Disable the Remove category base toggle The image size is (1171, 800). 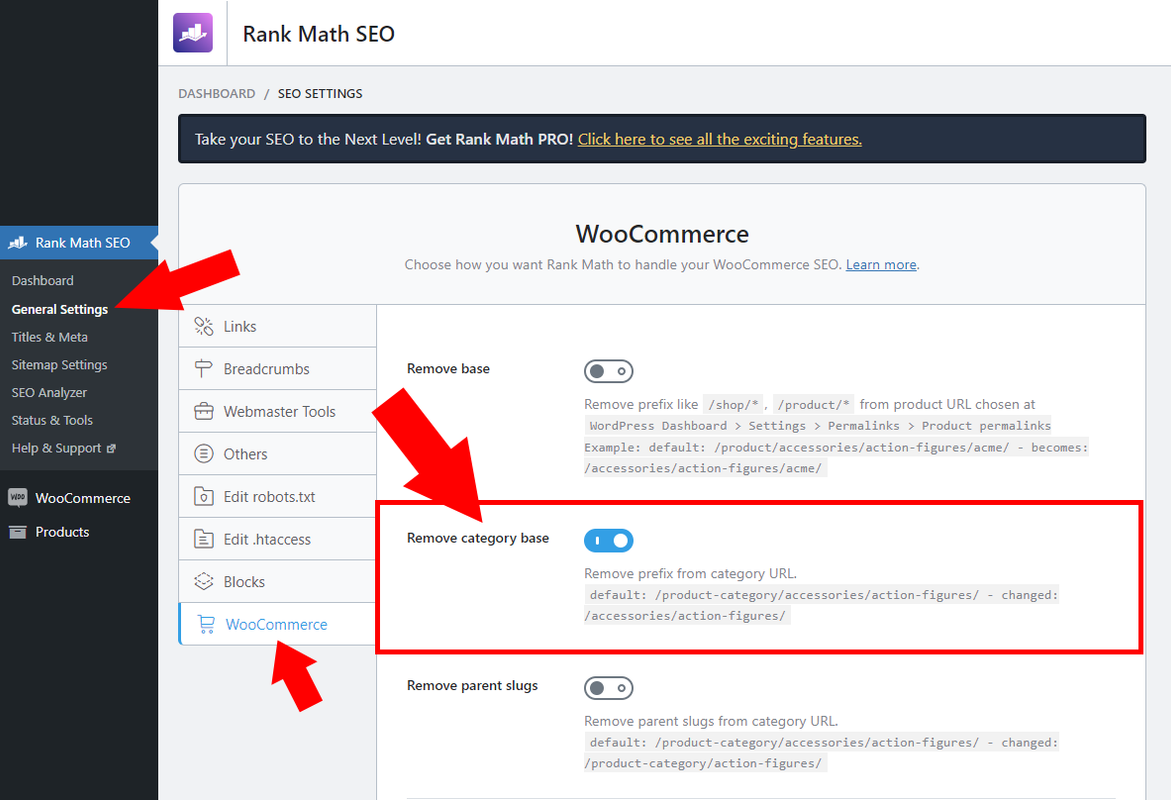click(x=609, y=541)
